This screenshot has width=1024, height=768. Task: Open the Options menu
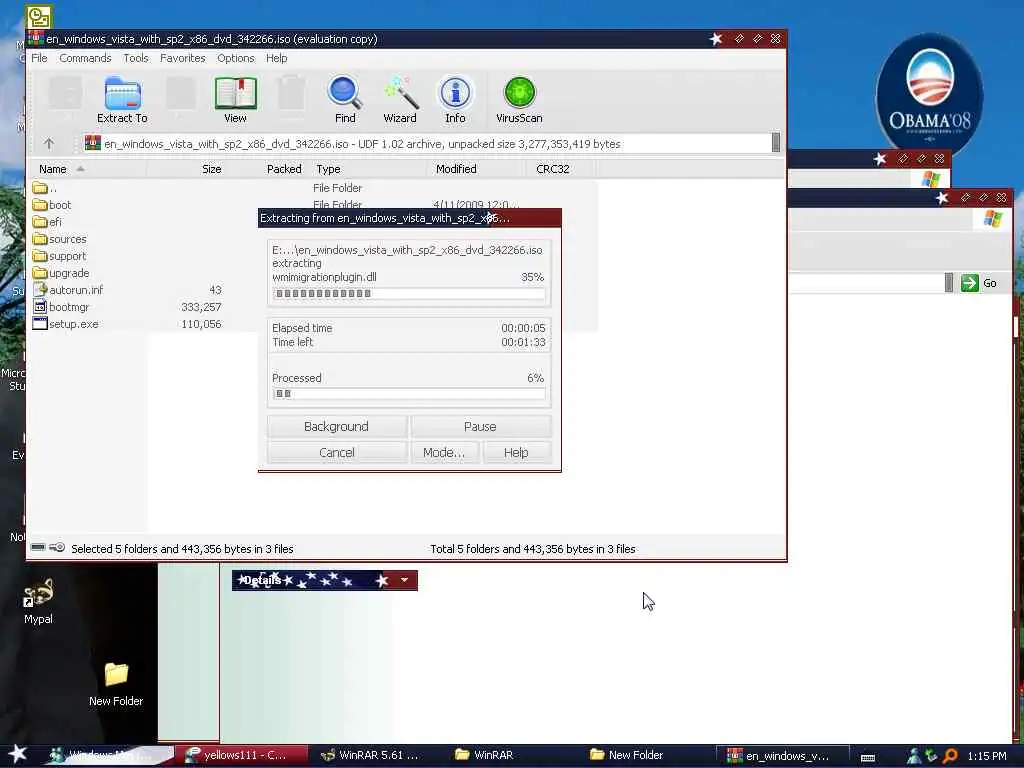[x=236, y=58]
